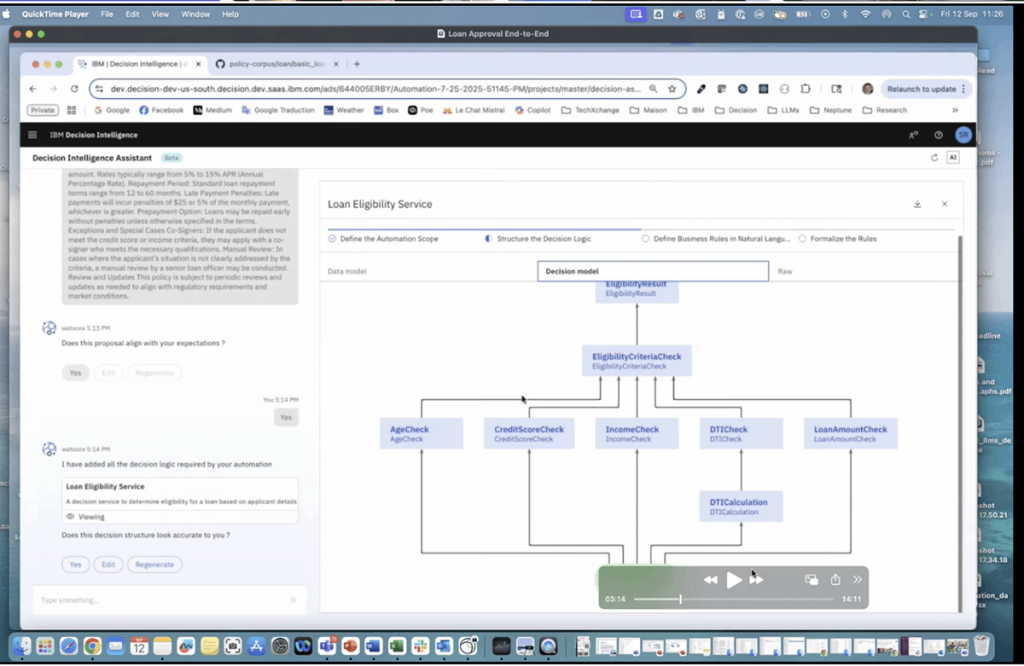This screenshot has width=1024, height=666.
Task: Select the Structure the Decision Logic step
Action: (x=538, y=238)
